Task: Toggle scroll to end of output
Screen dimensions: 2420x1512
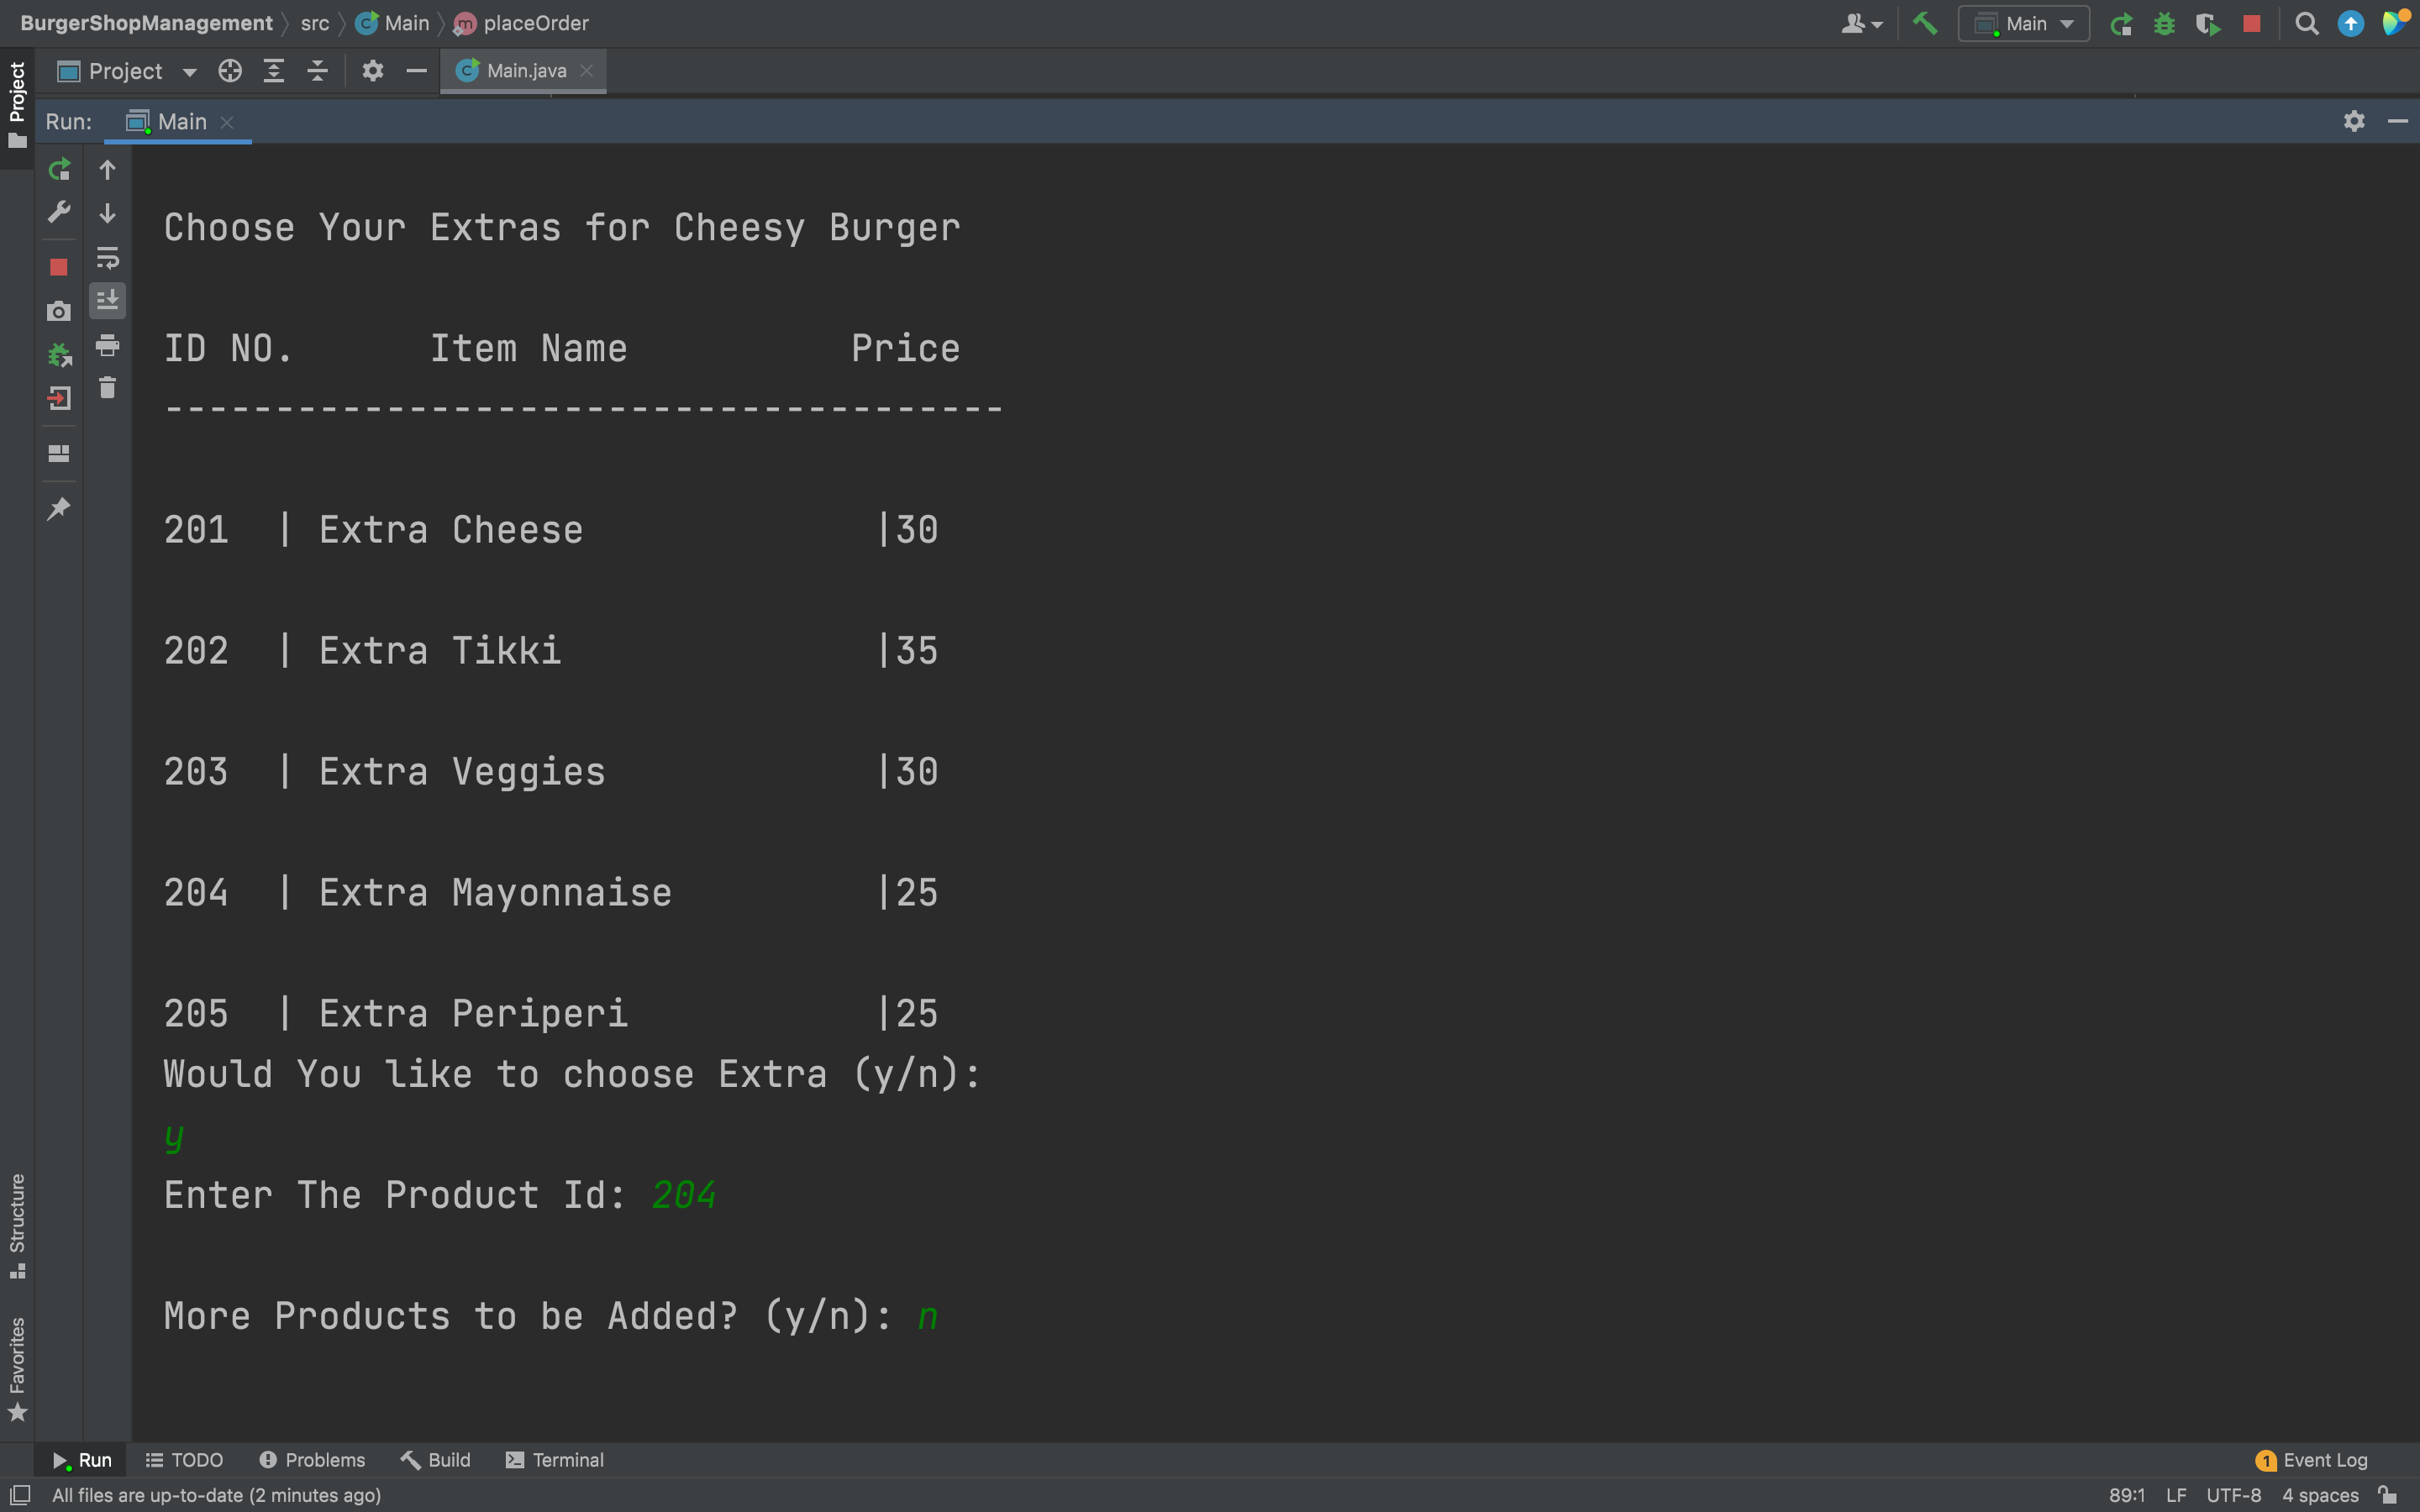Action: point(107,300)
